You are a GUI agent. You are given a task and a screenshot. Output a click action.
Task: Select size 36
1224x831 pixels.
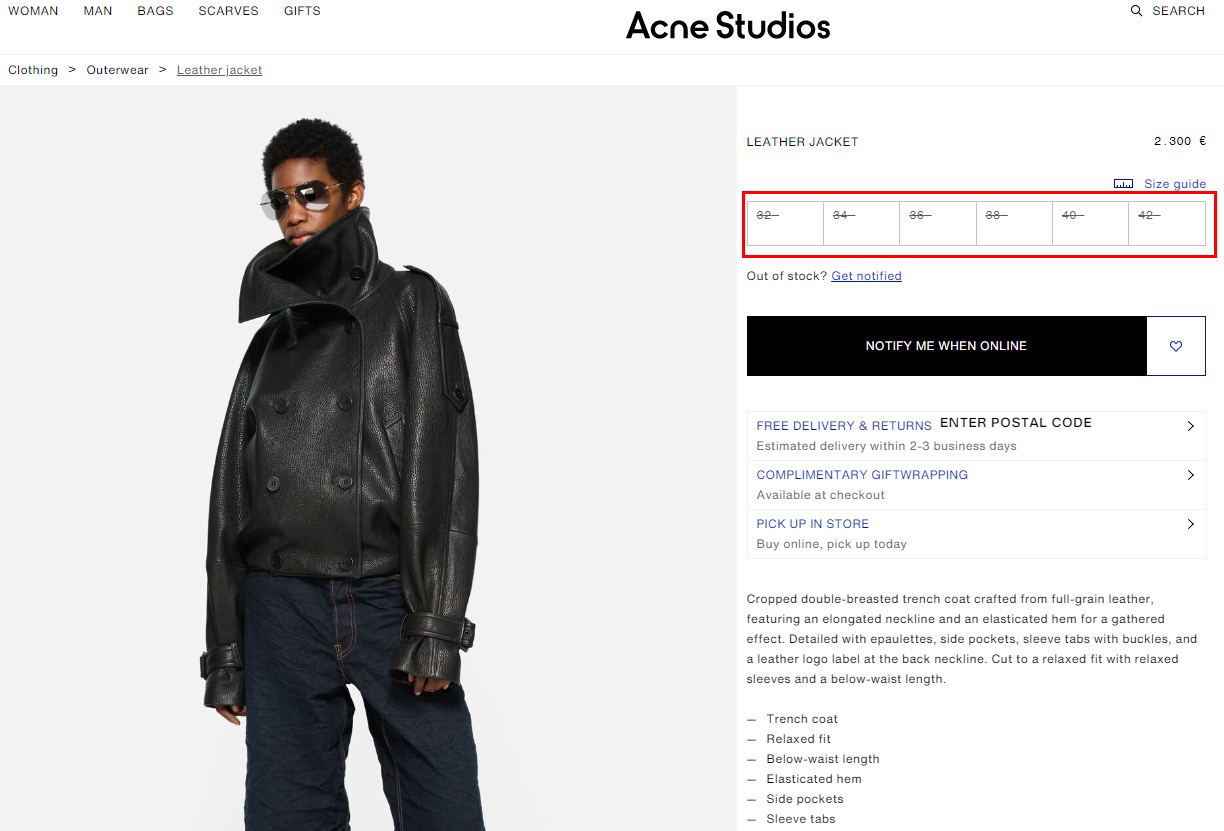(938, 223)
